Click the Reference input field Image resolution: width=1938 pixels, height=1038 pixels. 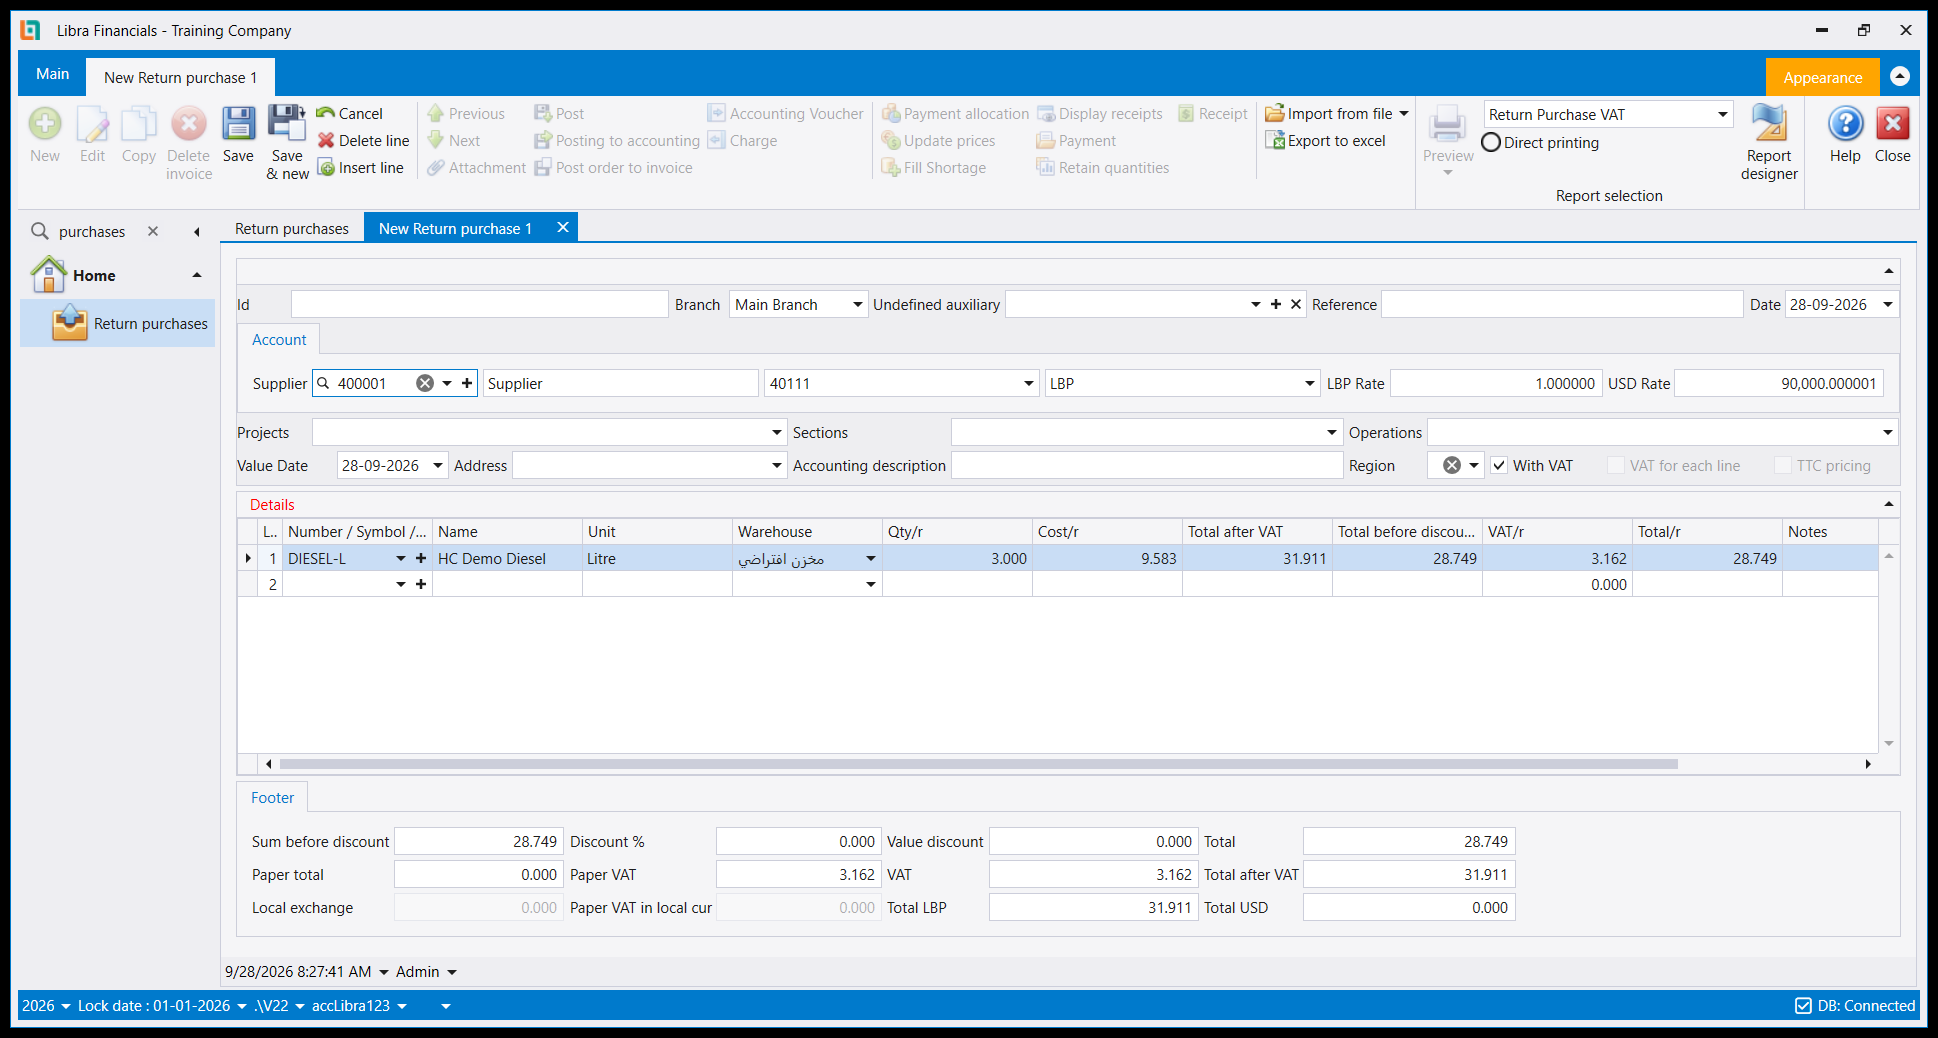1562,304
